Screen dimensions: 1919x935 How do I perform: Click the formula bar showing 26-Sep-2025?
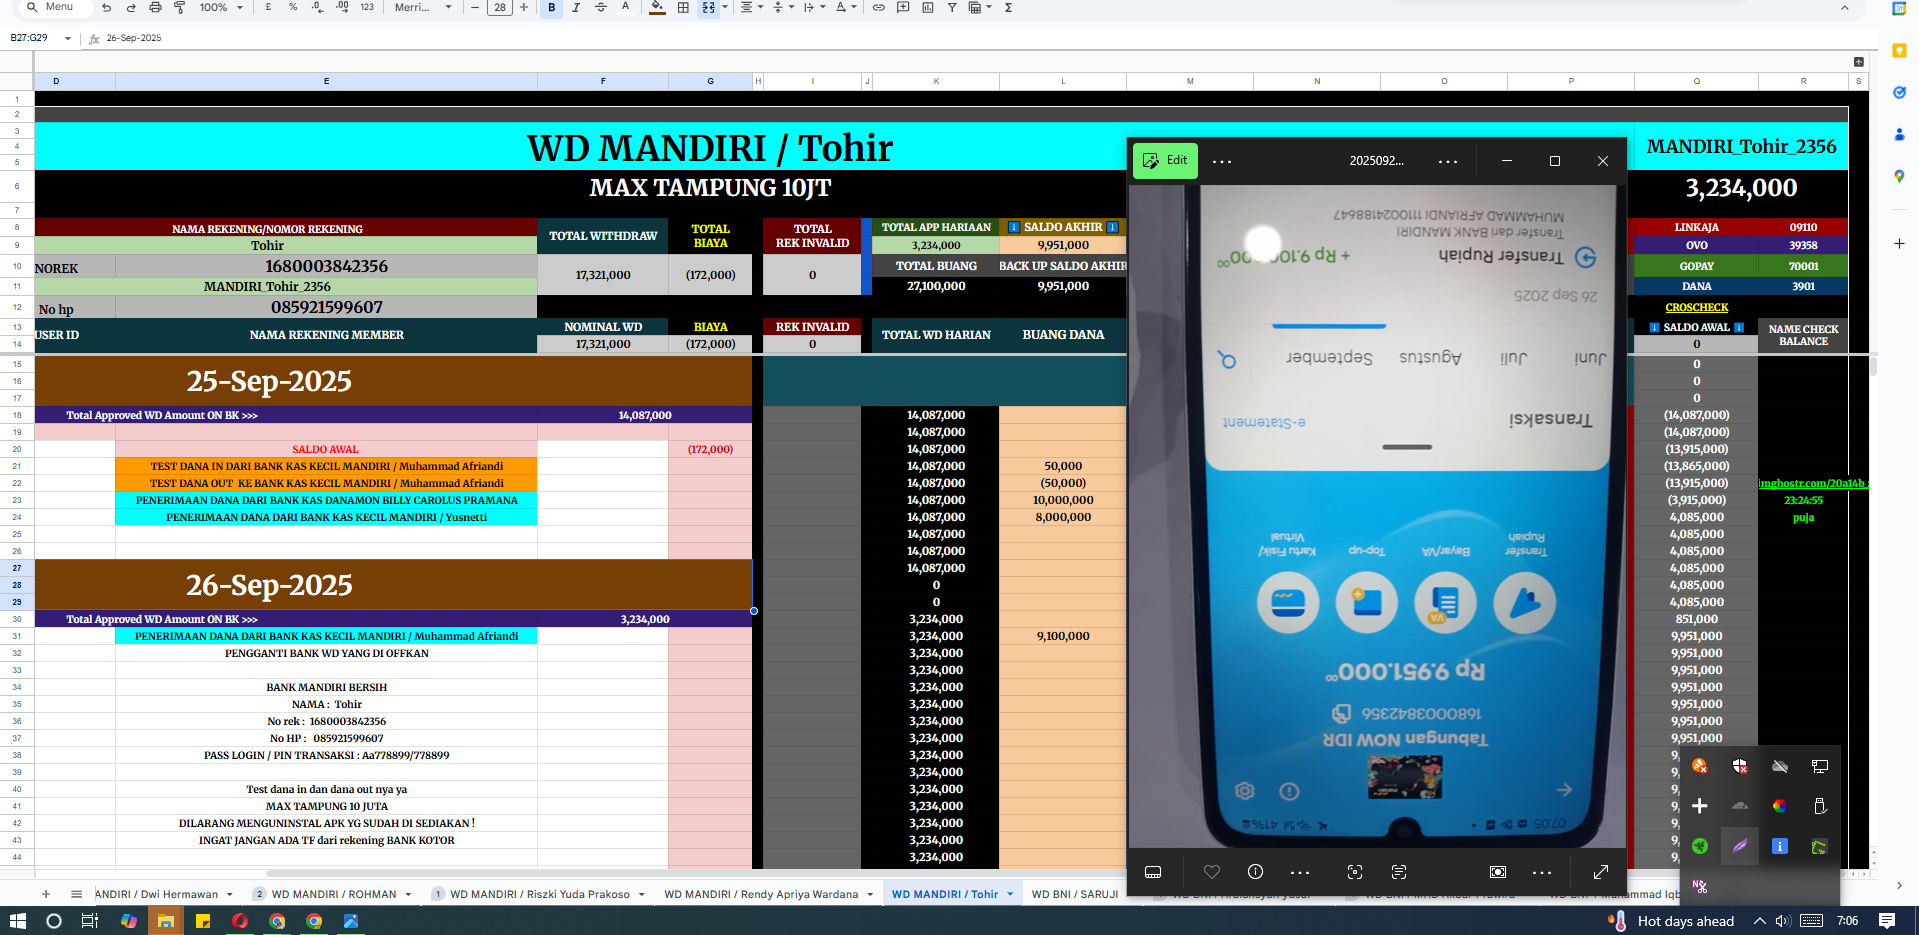(x=134, y=38)
